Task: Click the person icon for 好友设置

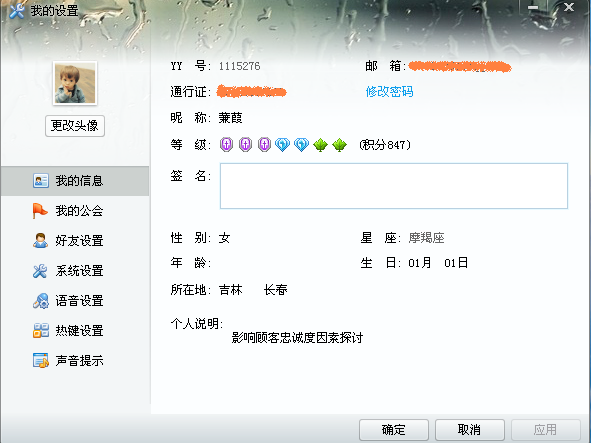Action: coord(40,241)
